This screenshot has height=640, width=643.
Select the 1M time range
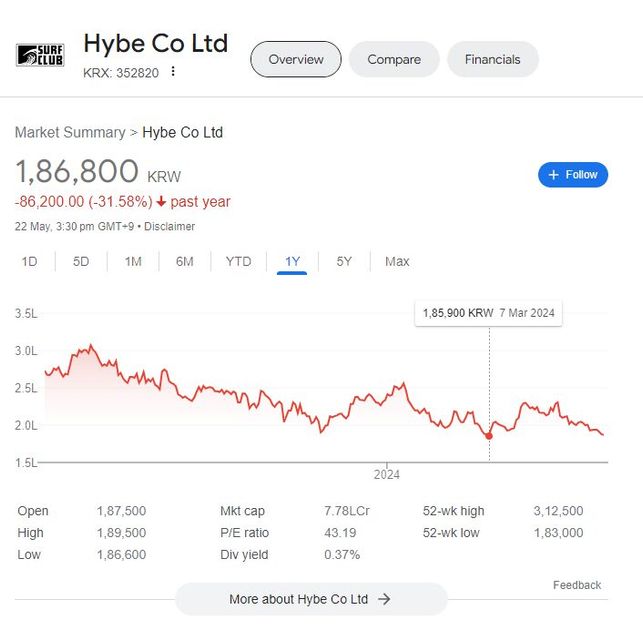pyautogui.click(x=133, y=262)
